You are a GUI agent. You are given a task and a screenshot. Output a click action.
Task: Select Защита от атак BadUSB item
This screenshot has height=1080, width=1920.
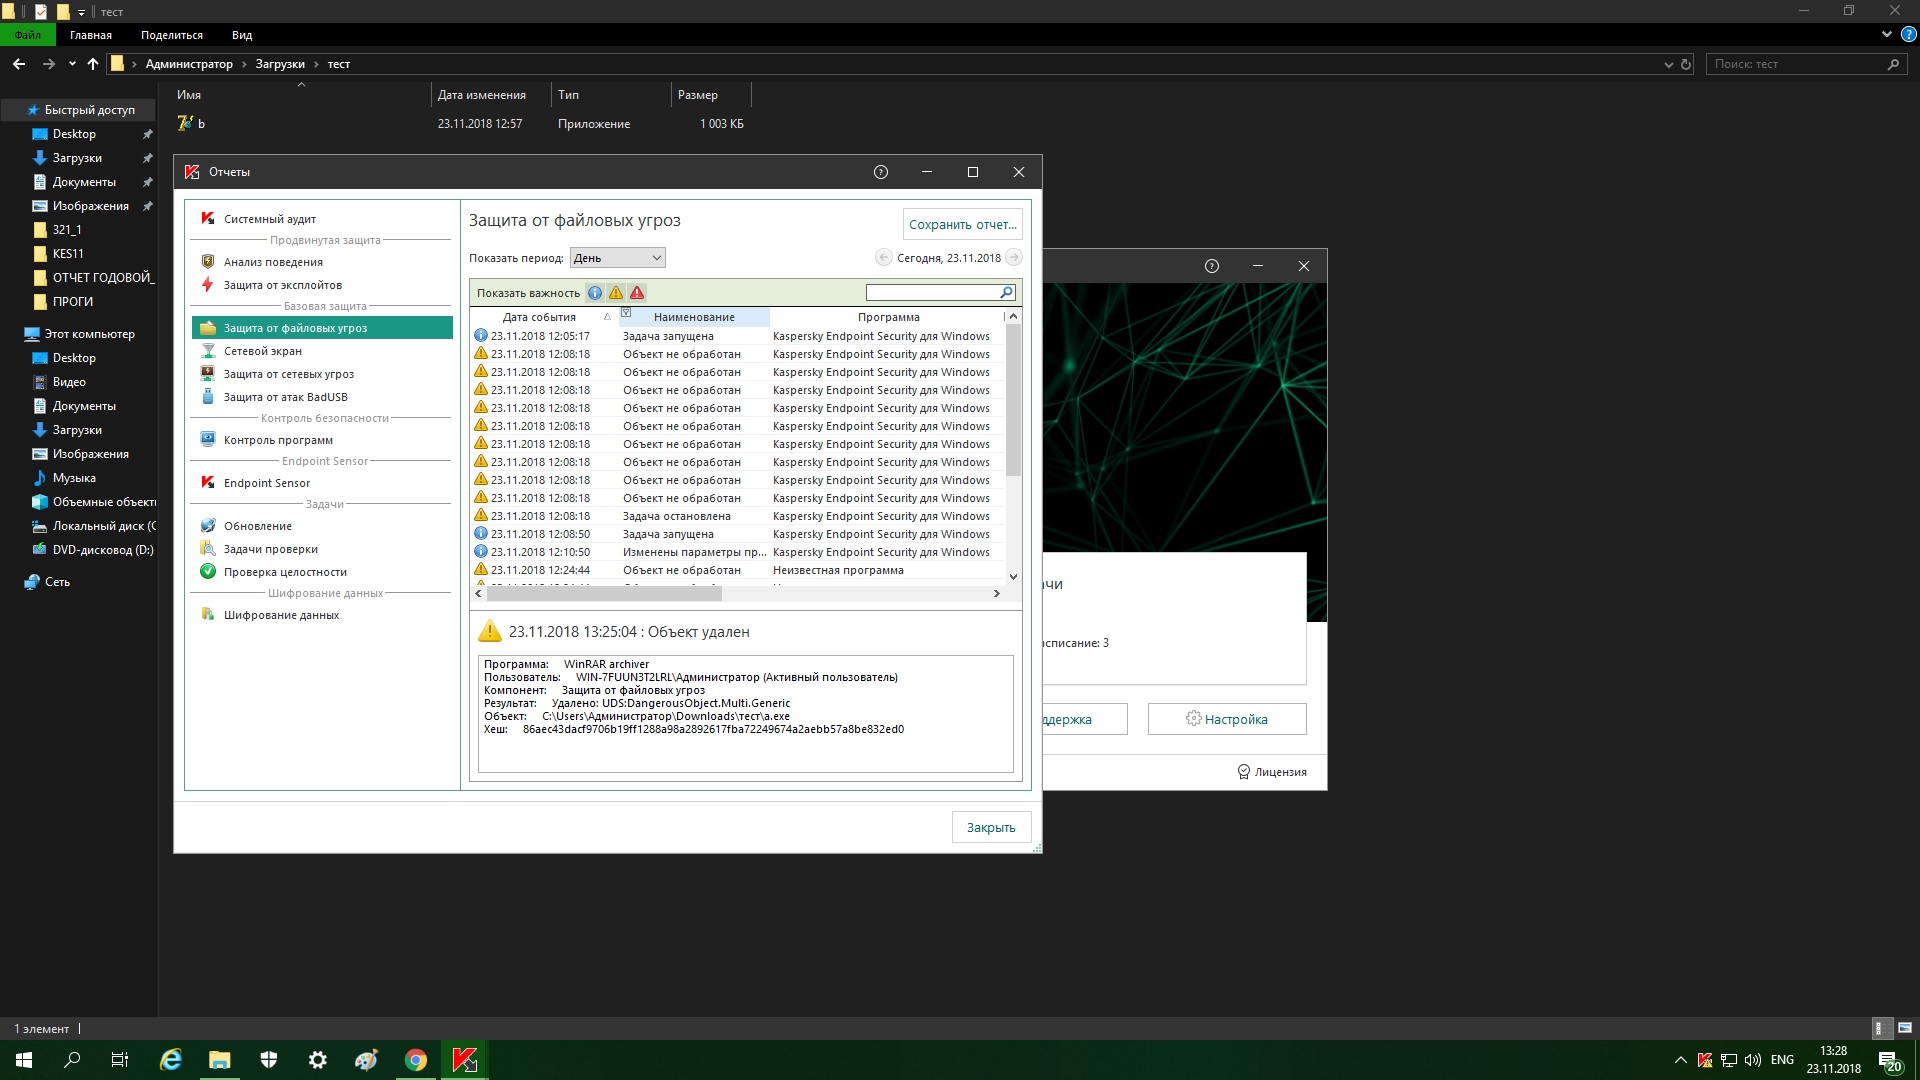point(285,397)
